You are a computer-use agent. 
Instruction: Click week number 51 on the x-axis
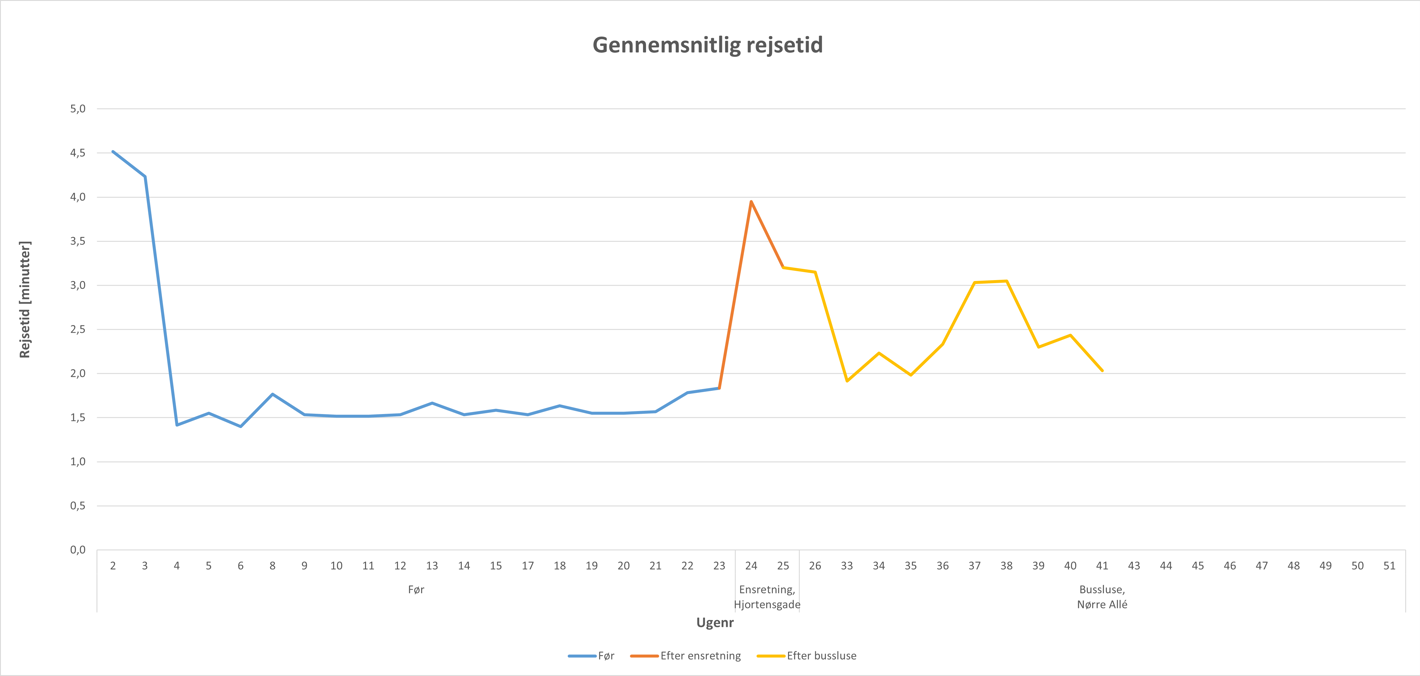click(x=1389, y=566)
